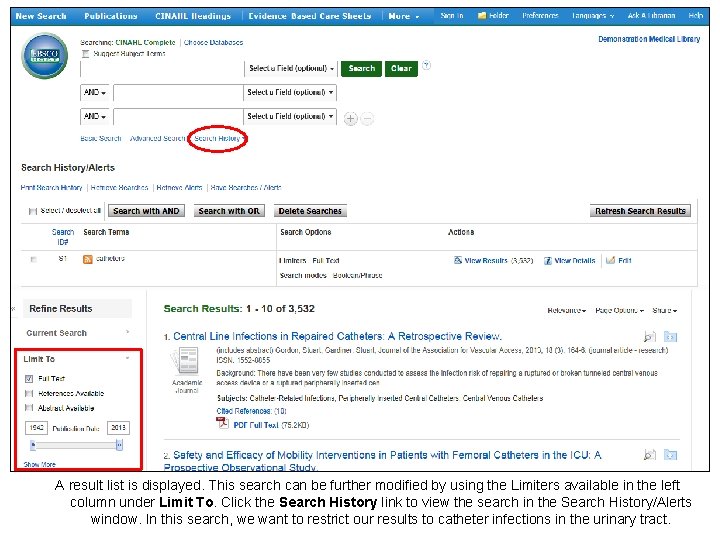The height and width of the screenshot is (540, 720).
Task: Open Preferences
Action: (540, 16)
